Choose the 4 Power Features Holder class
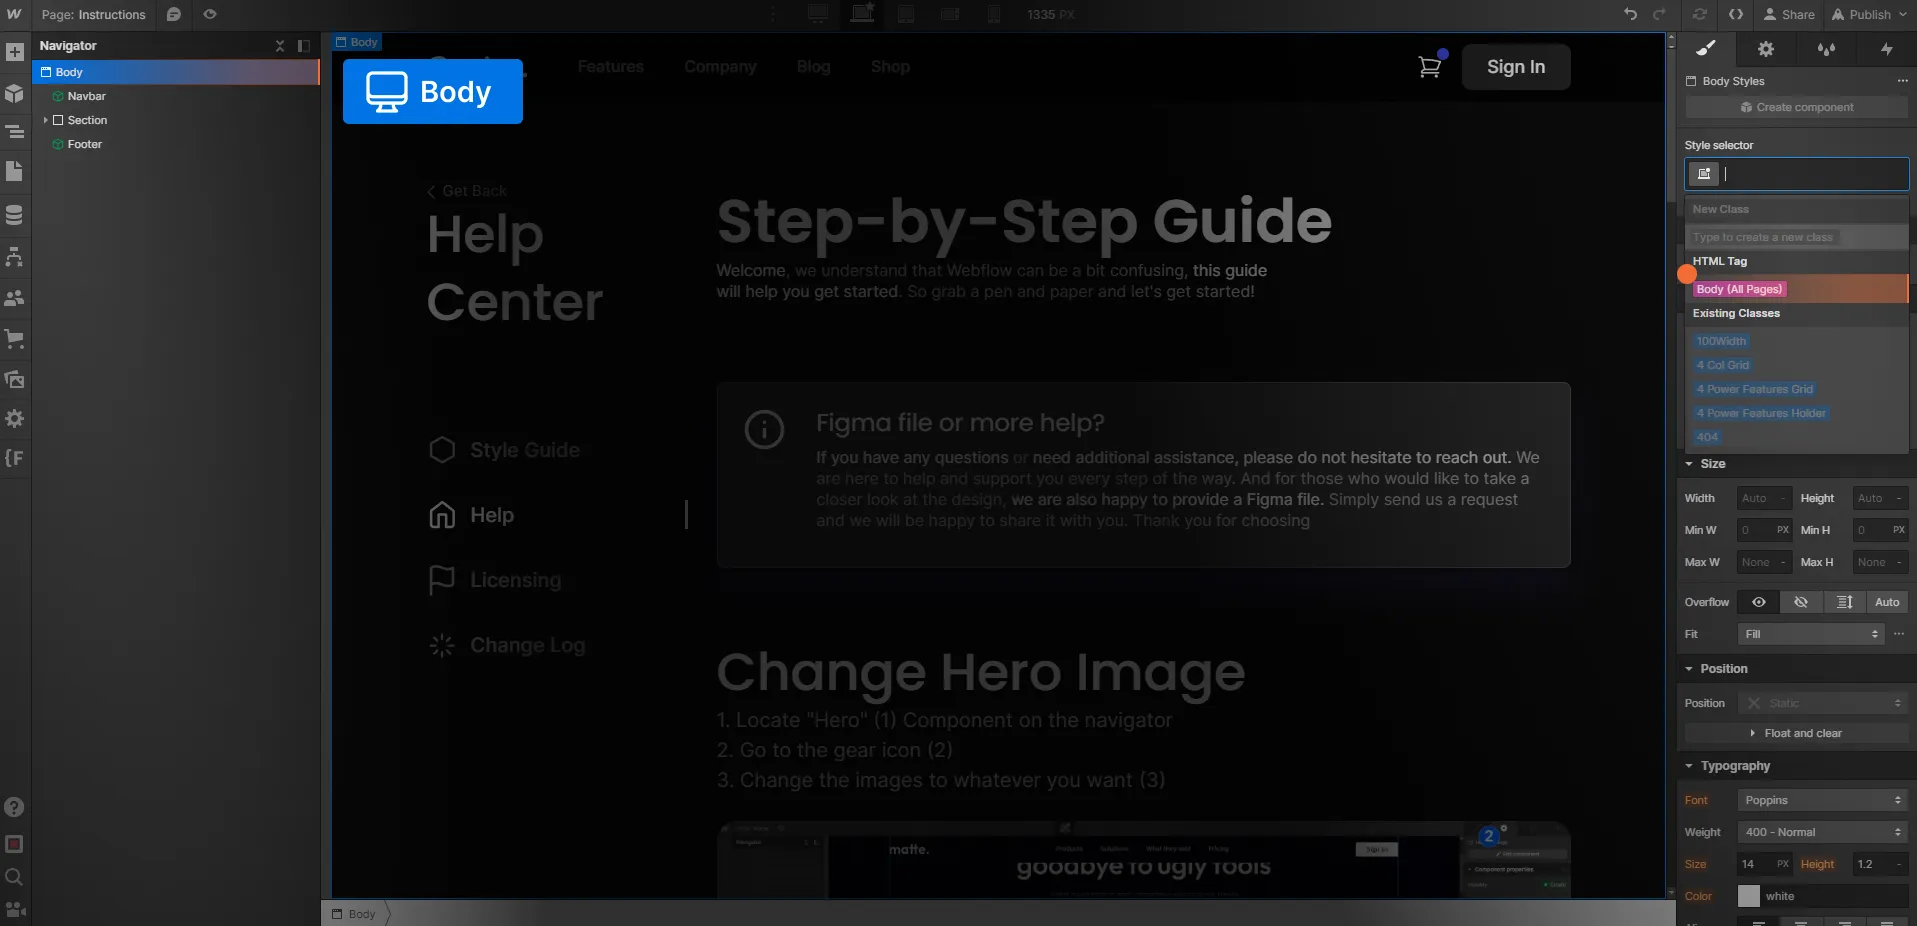The height and width of the screenshot is (926, 1917). pos(1761,413)
